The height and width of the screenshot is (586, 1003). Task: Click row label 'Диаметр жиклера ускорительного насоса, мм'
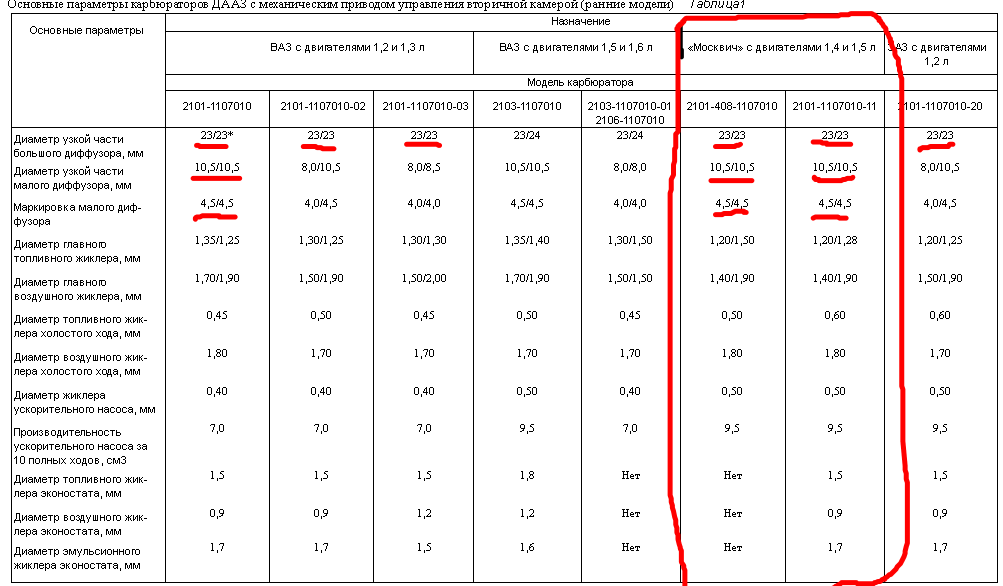84,402
